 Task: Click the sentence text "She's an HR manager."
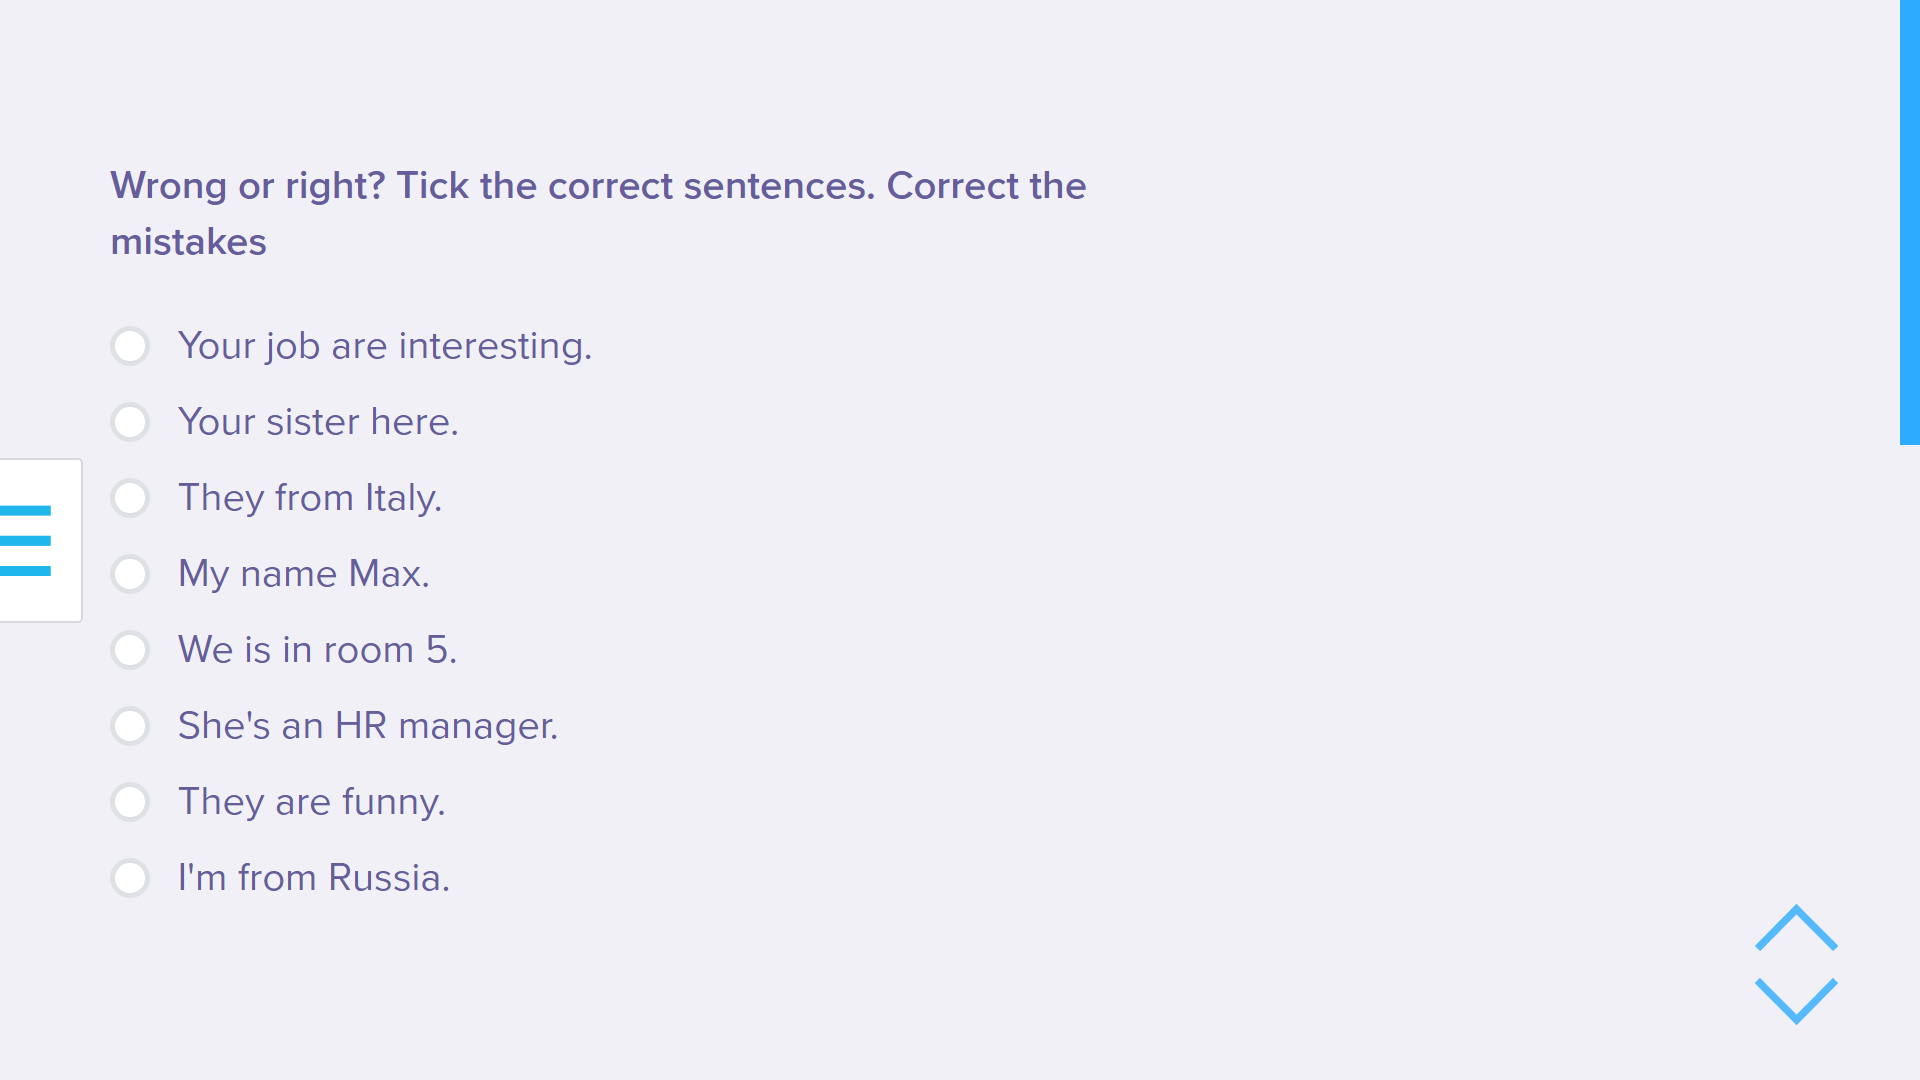(368, 726)
